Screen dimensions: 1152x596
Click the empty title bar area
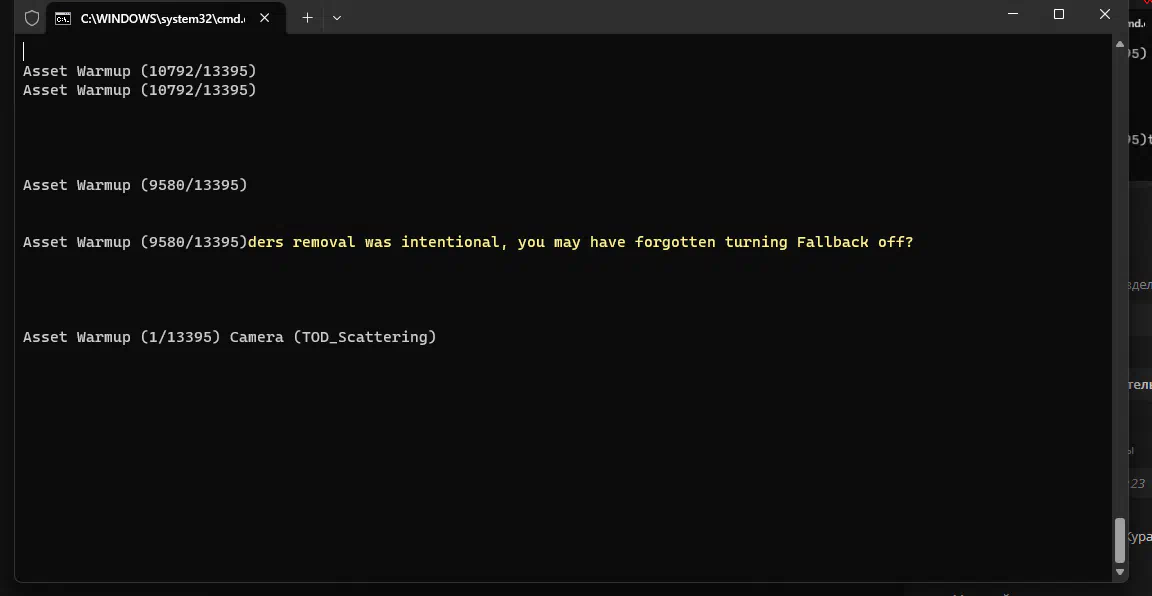tap(661, 16)
